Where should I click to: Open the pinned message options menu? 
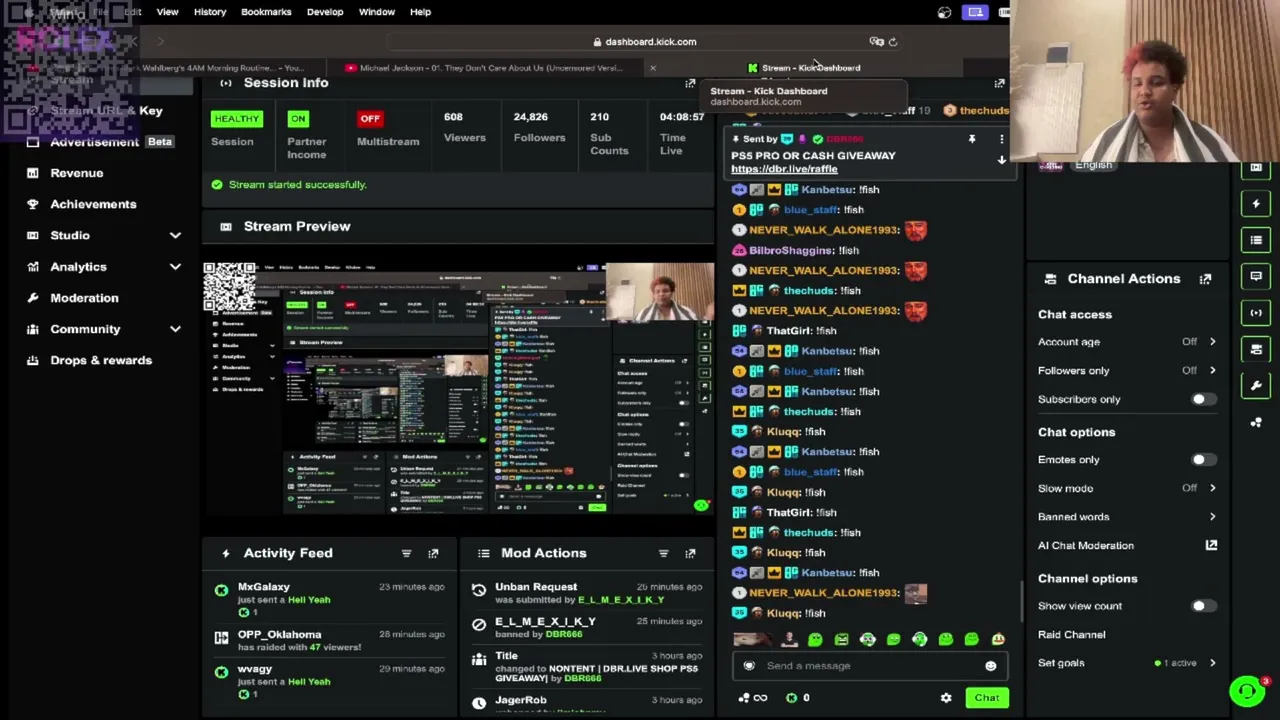1001,140
